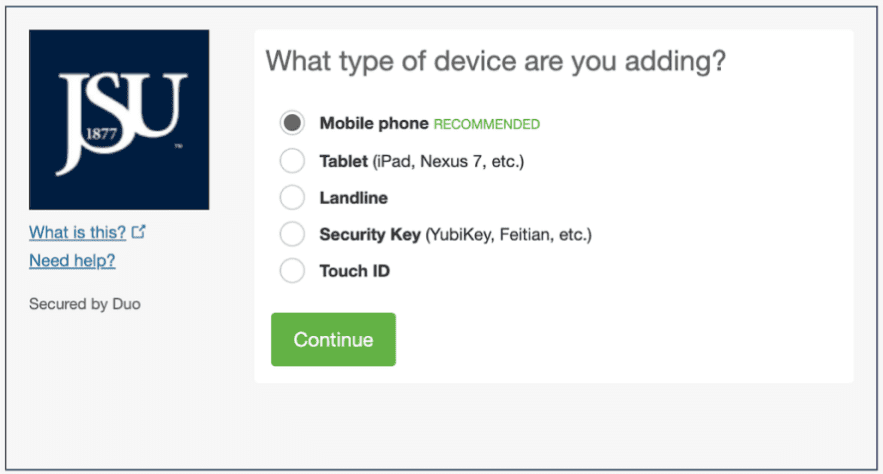Click the device type question heading

(495, 62)
